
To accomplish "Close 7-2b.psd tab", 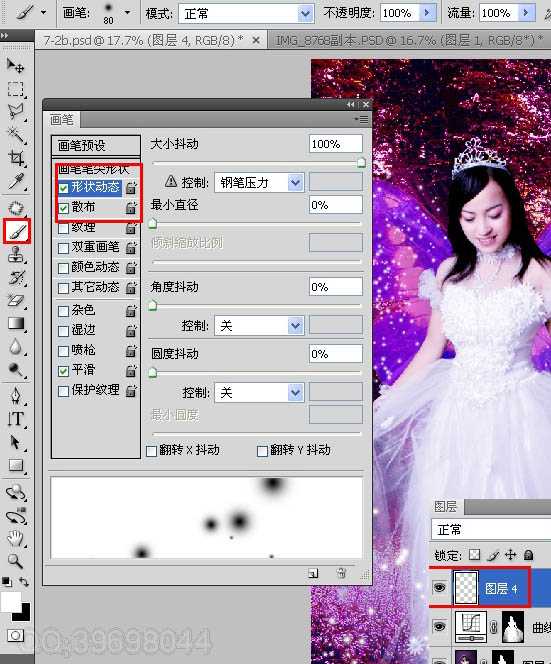I will [x=256, y=40].
